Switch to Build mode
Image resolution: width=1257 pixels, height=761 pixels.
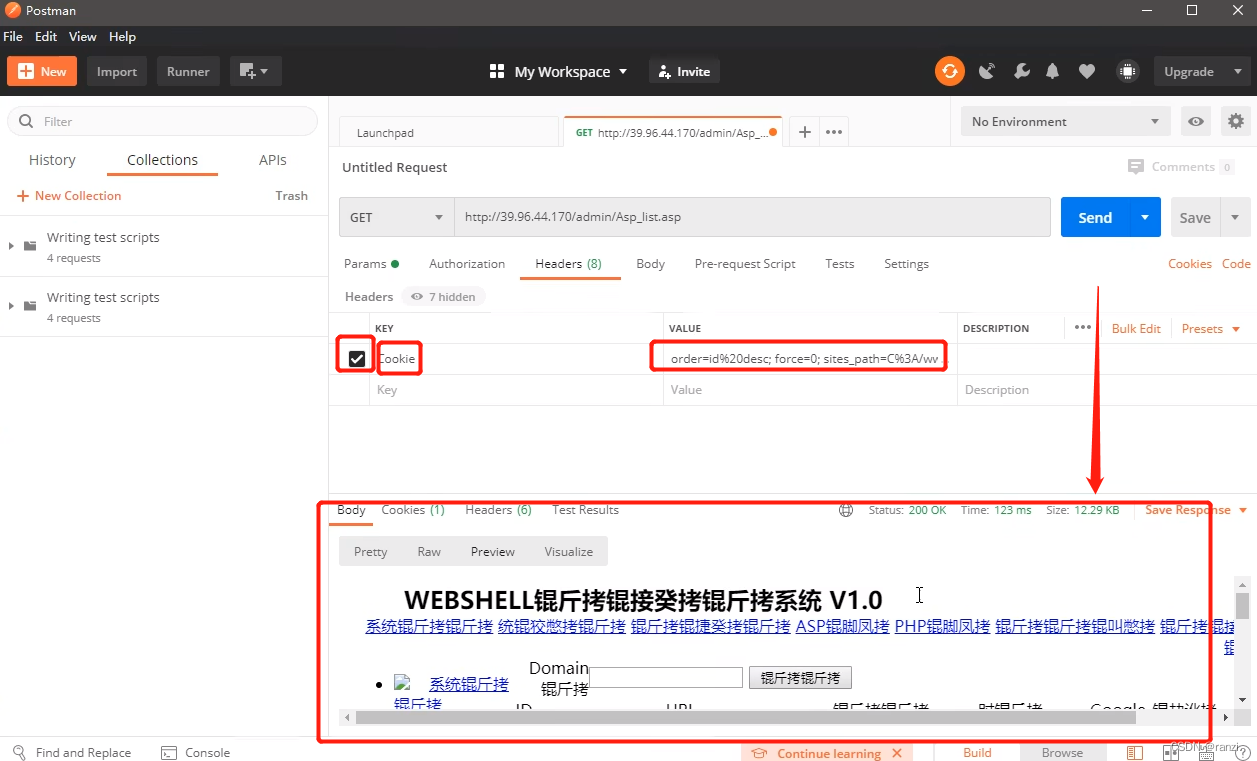(x=977, y=753)
